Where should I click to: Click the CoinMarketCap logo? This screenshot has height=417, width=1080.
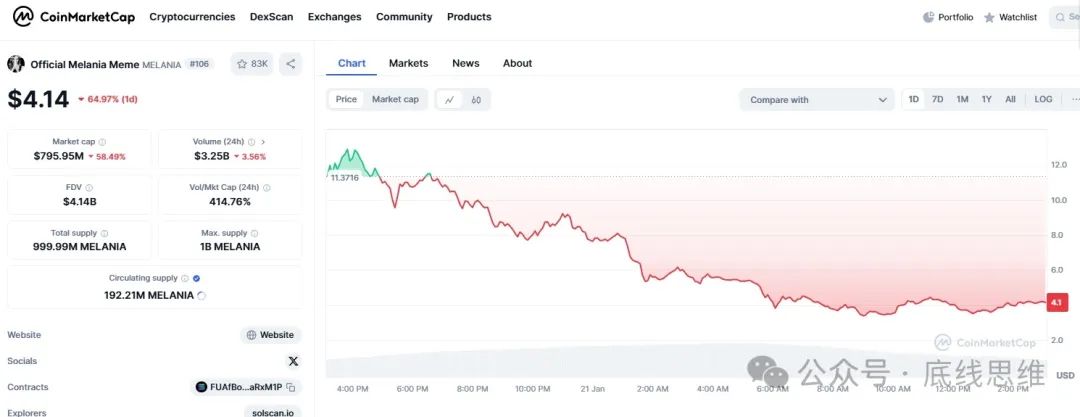74,17
